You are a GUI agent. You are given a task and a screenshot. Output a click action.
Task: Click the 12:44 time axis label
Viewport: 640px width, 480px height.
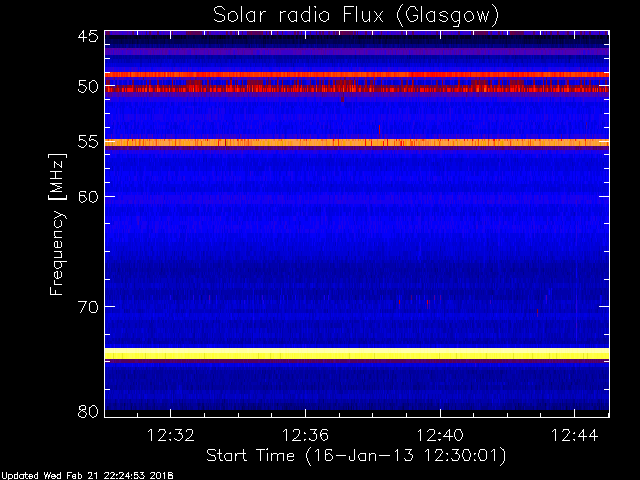574,435
